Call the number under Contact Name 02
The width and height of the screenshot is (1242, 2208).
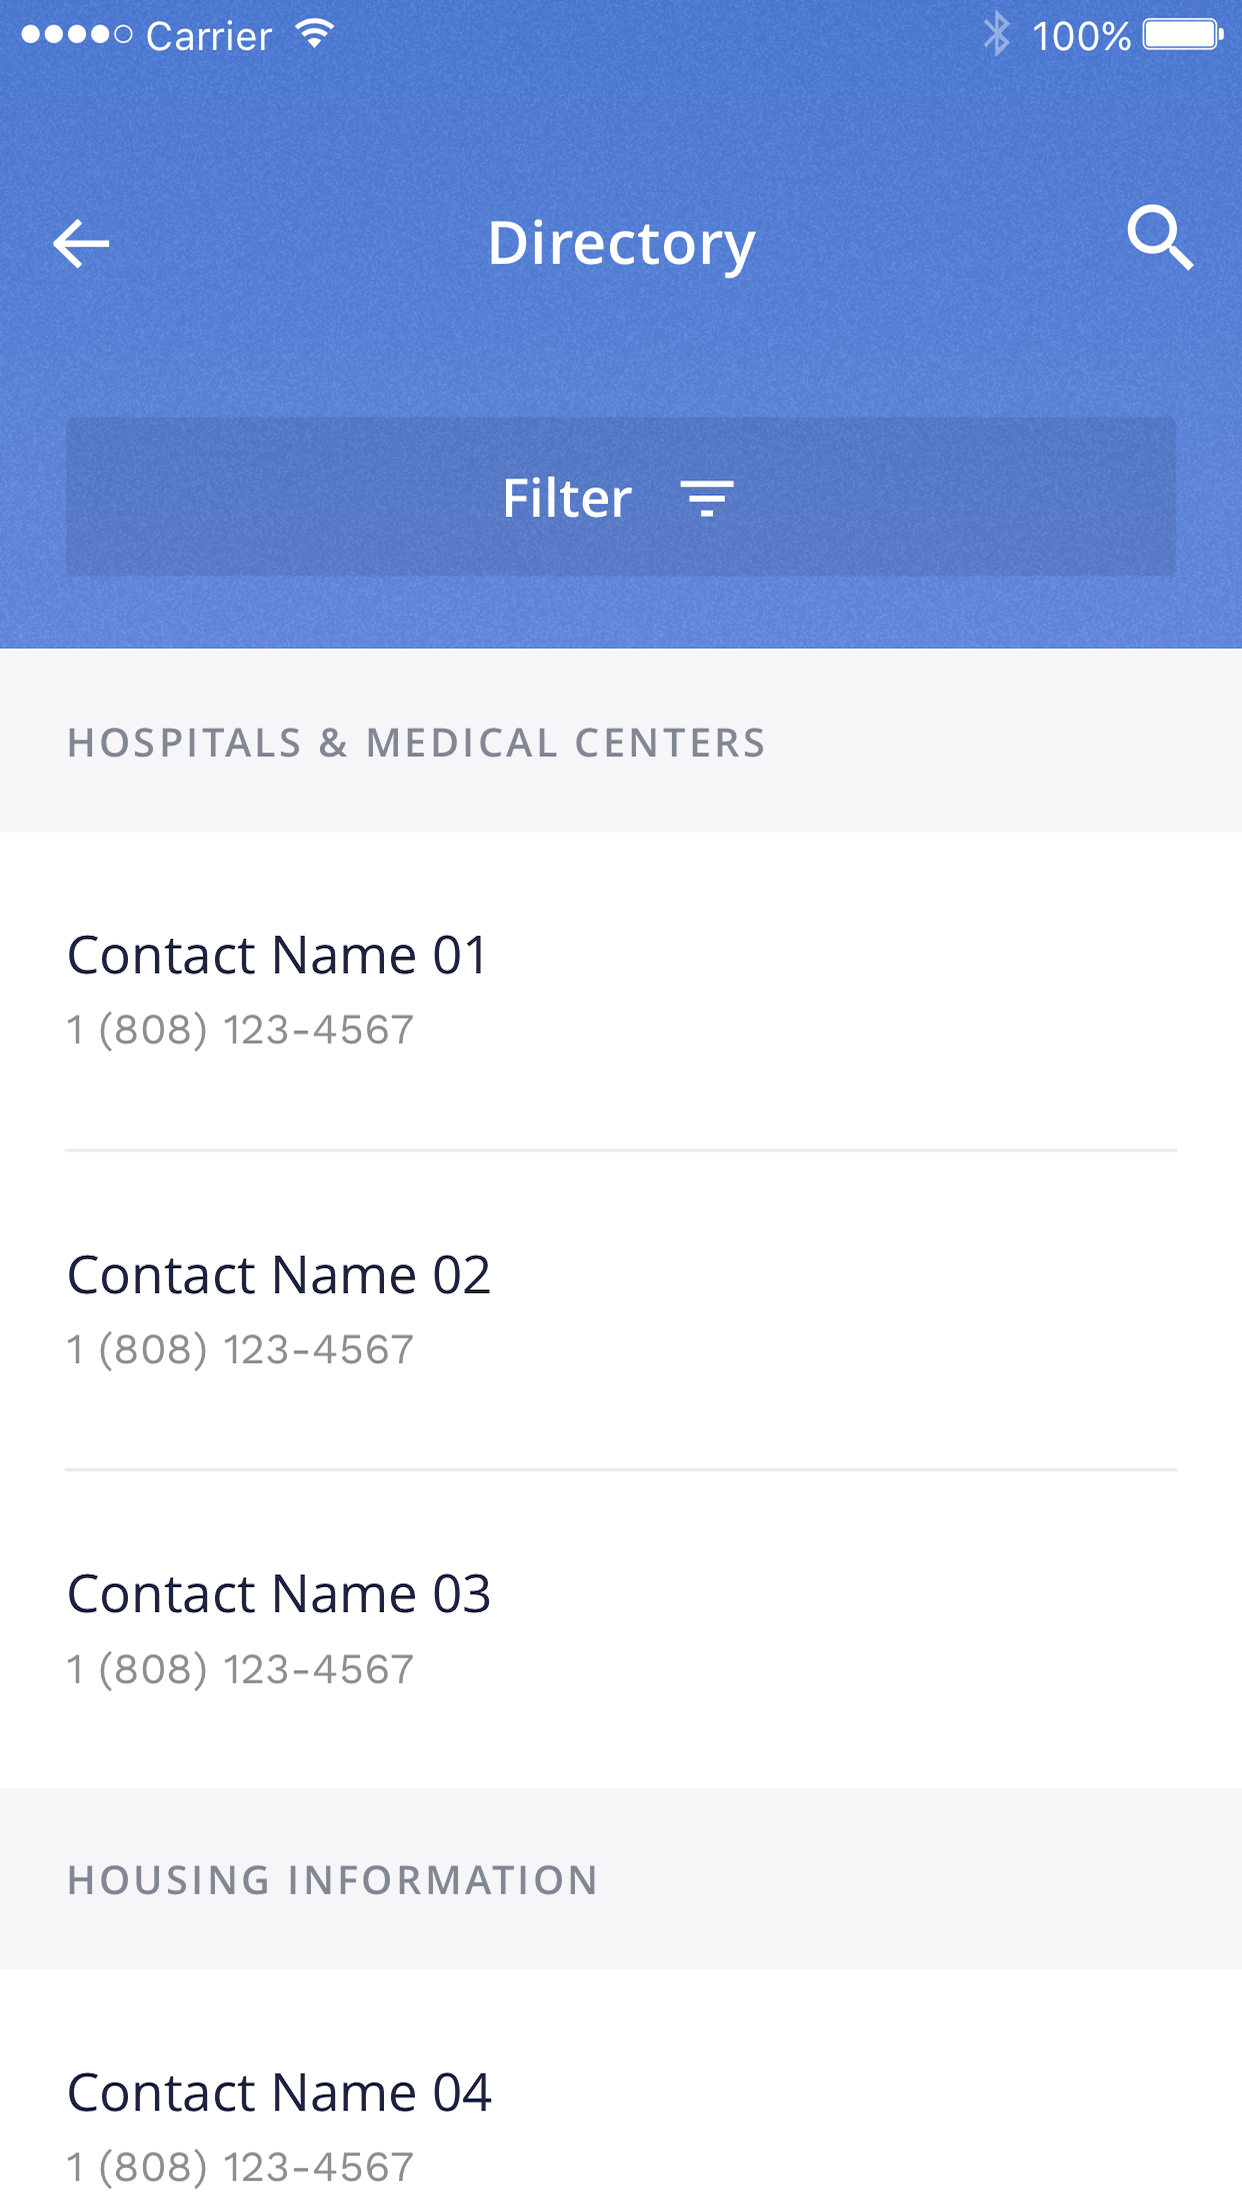coord(240,1350)
